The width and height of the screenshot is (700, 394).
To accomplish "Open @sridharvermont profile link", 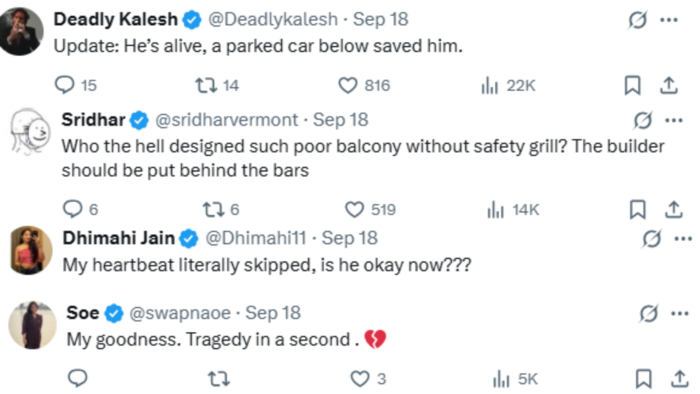I will [x=226, y=120].
